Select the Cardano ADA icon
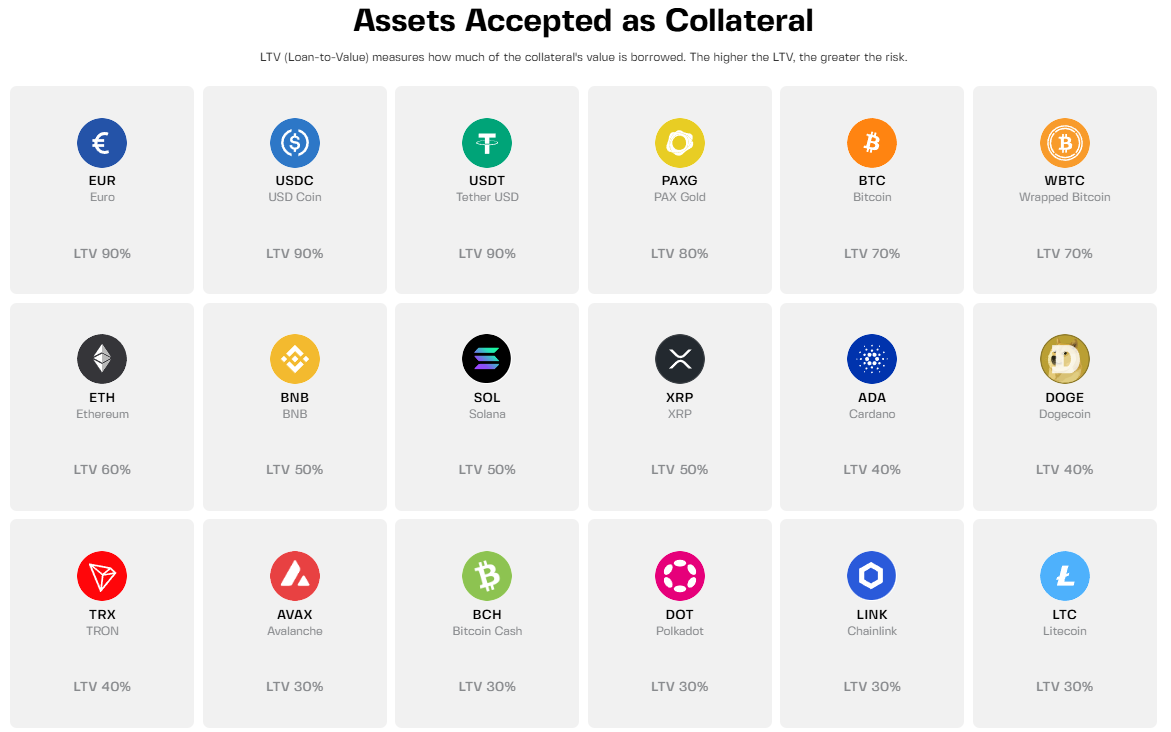 (872, 359)
